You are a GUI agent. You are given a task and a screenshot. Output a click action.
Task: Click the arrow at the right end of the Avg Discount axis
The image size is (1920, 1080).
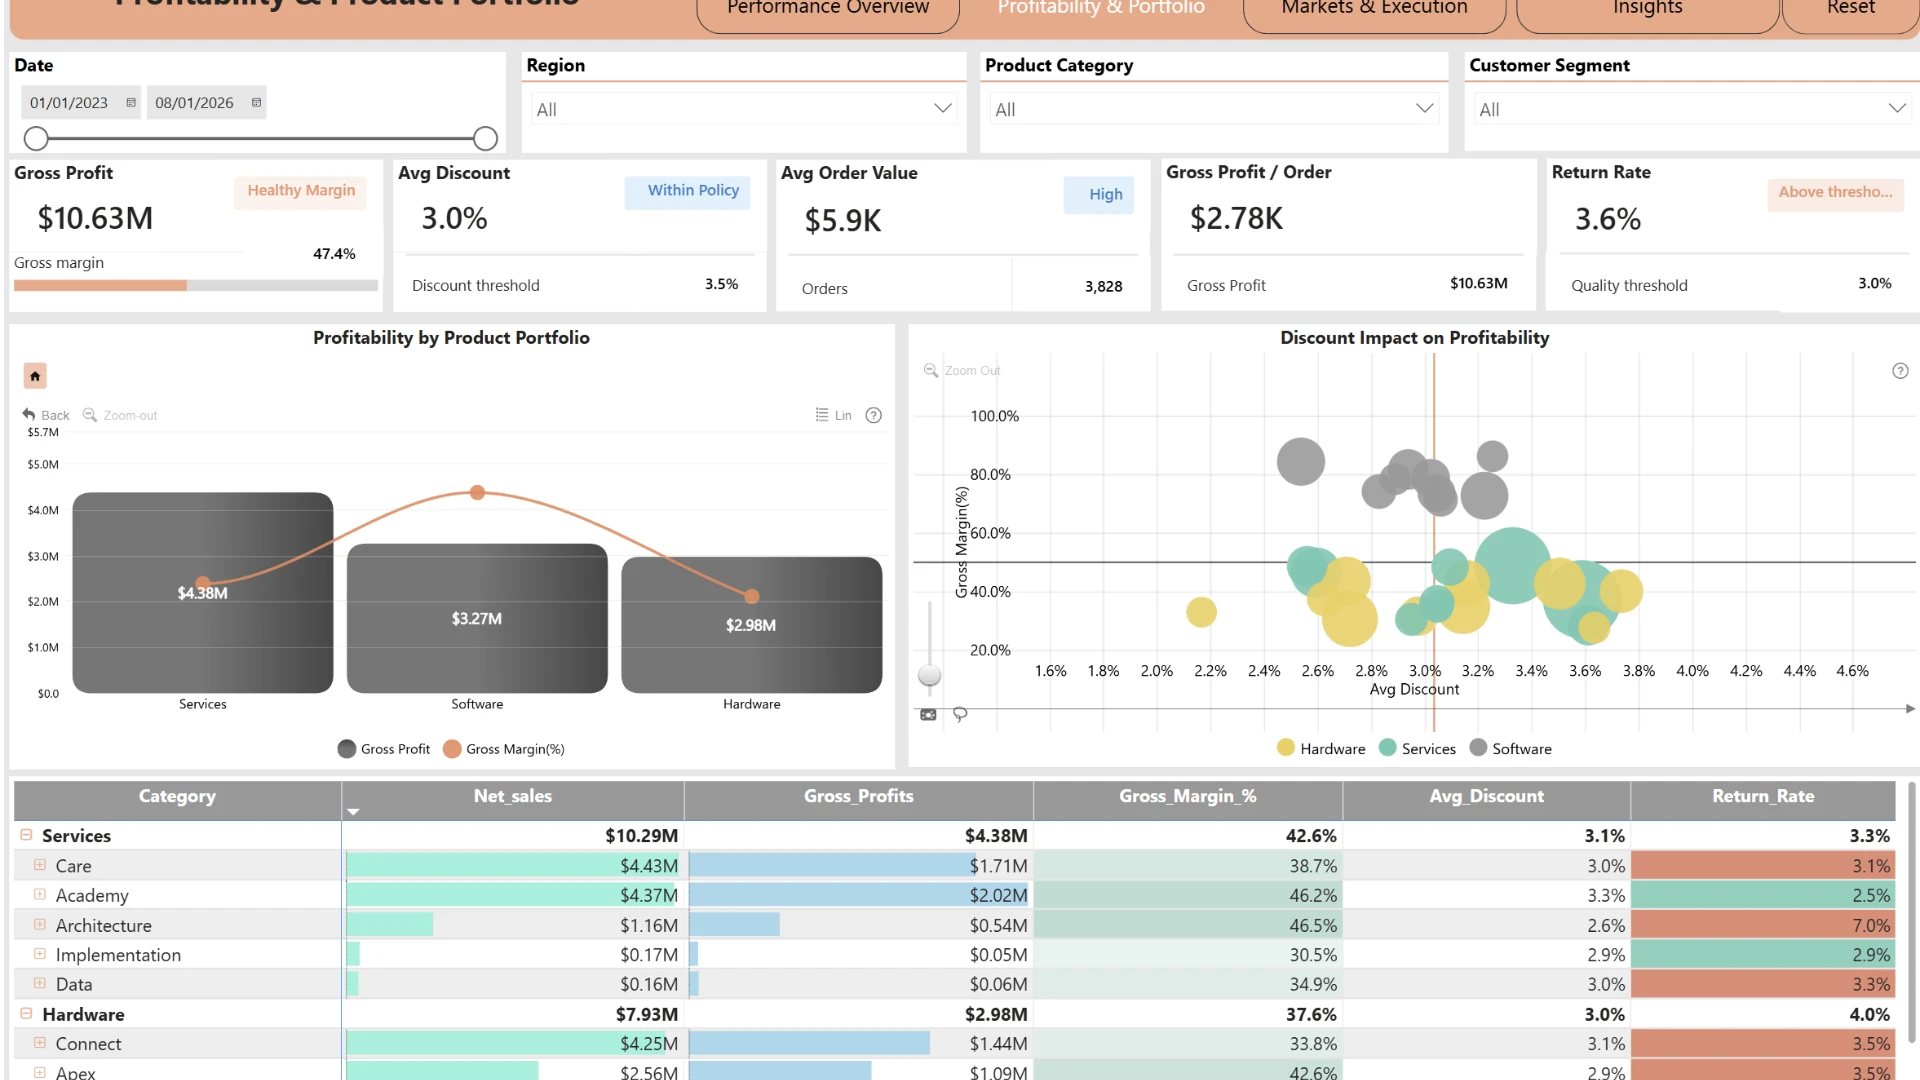(1910, 709)
